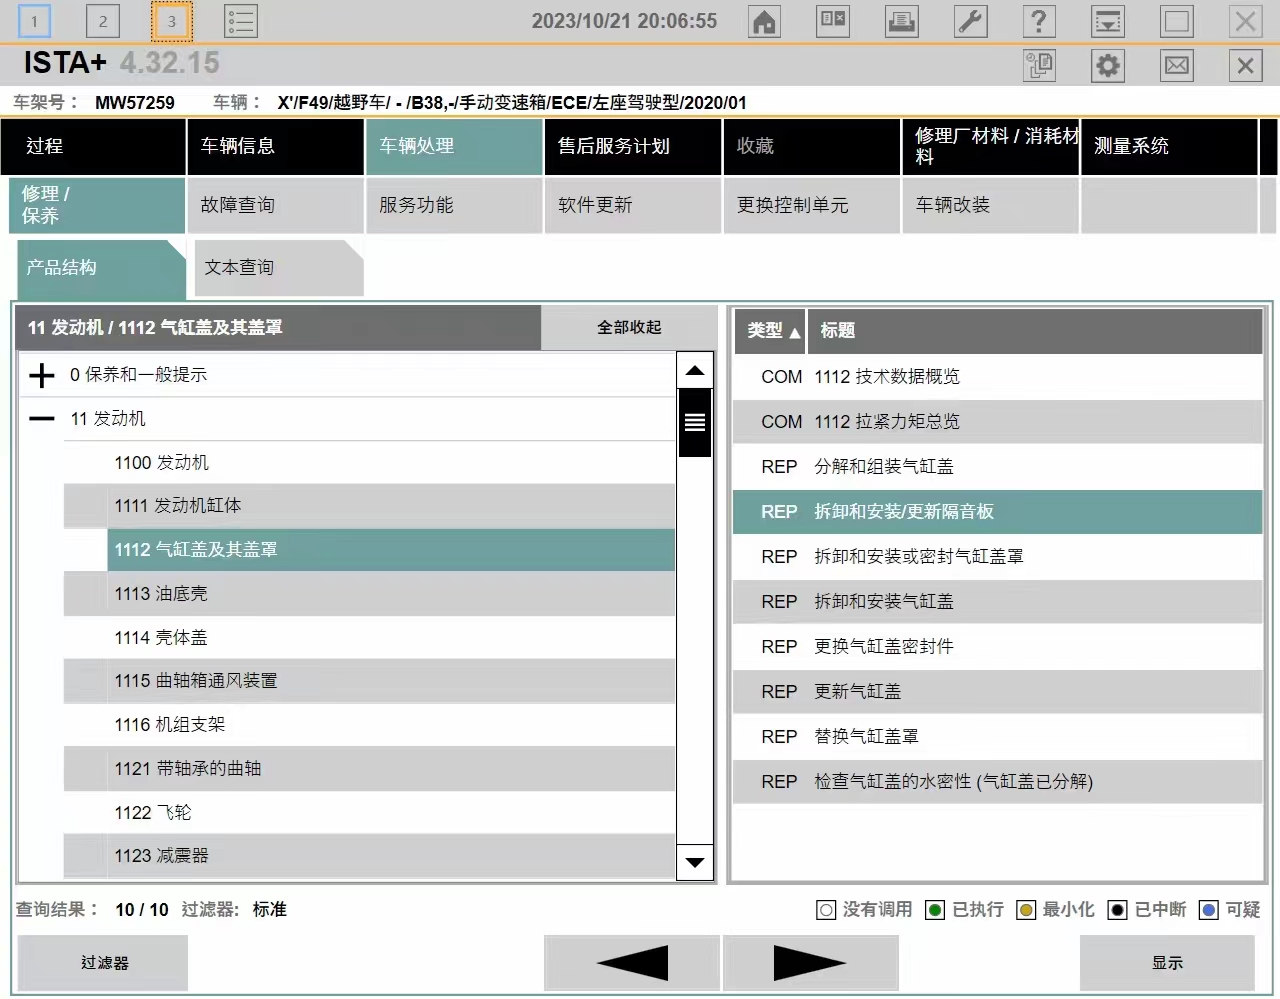The image size is (1280, 999).
Task: Open the wrench tools icon
Action: (971, 21)
